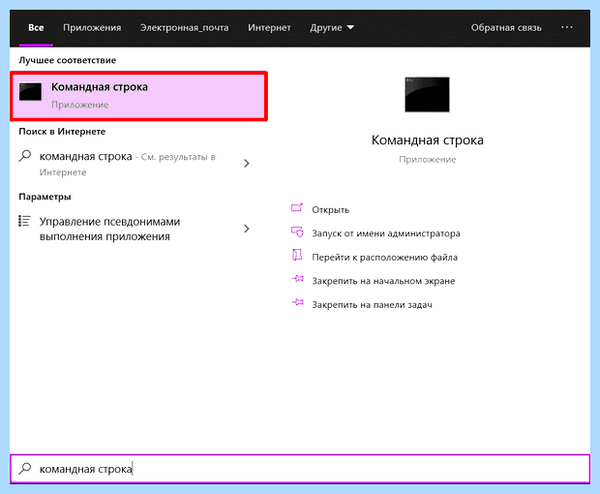Click the file location icon
The image size is (600, 494).
tap(297, 255)
